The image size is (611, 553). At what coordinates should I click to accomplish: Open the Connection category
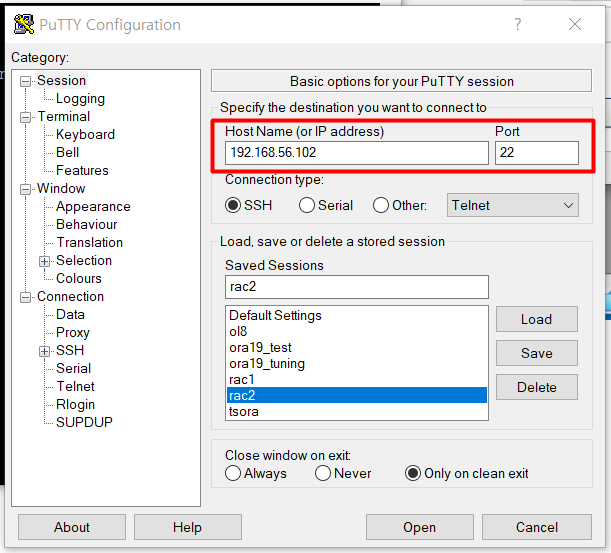coord(71,297)
